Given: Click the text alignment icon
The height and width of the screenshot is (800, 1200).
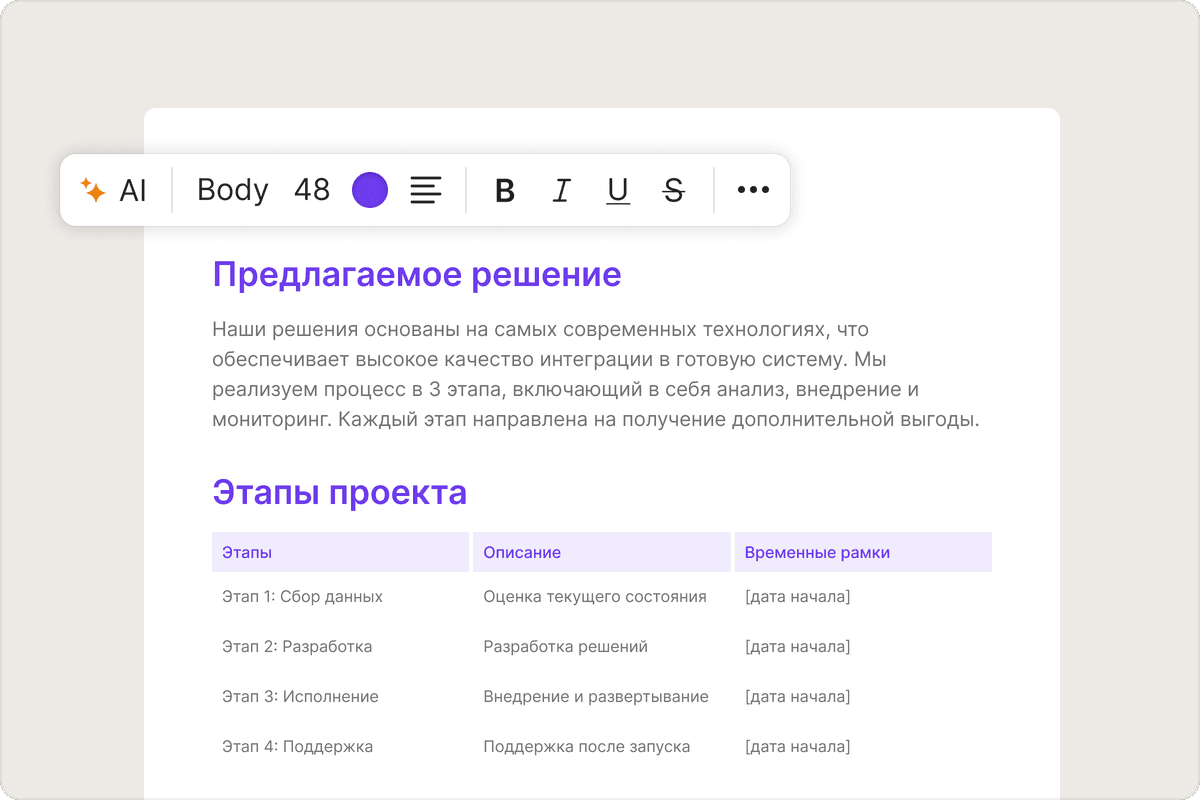Looking at the screenshot, I should 425,189.
